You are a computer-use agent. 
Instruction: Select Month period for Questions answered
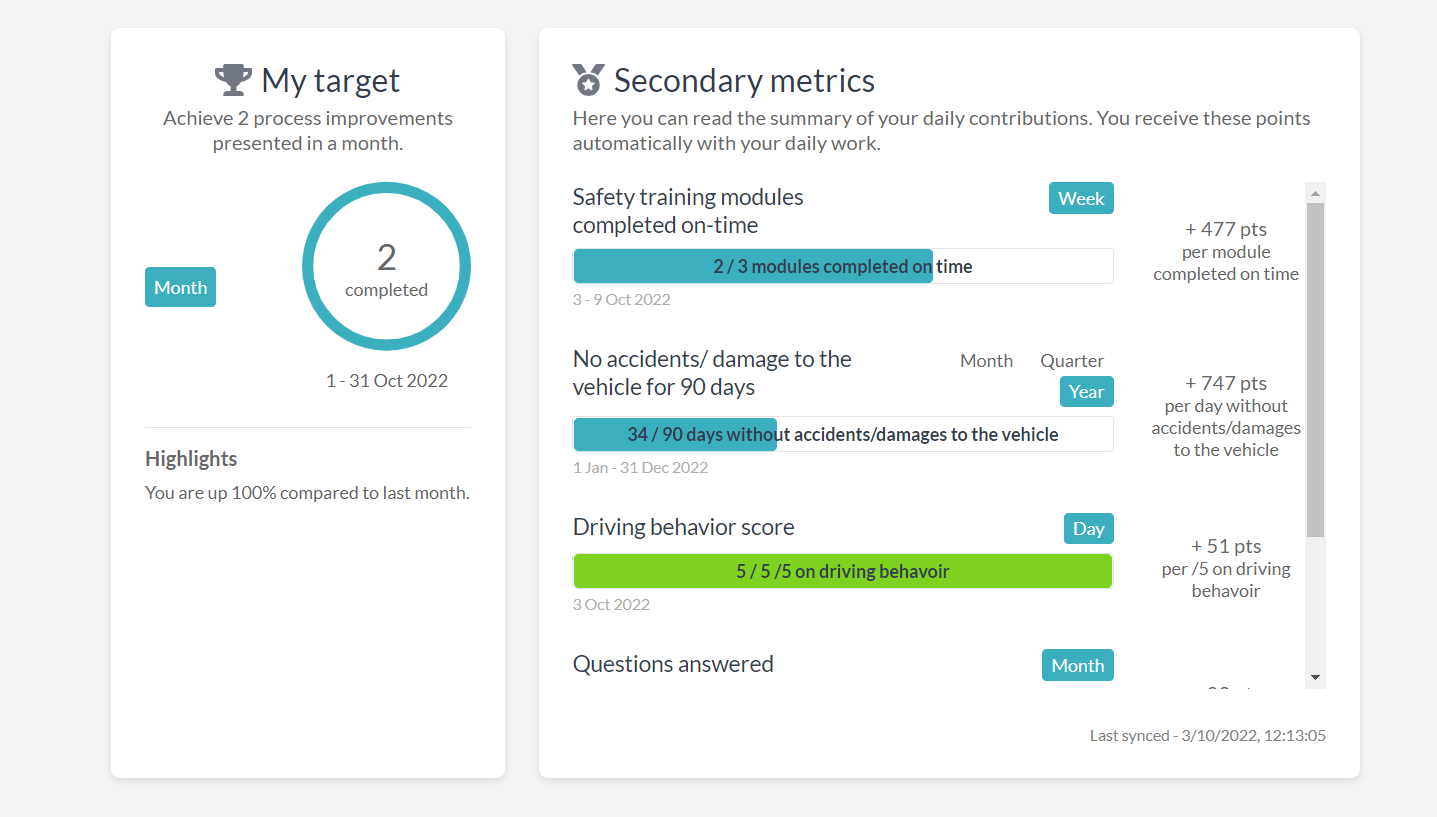point(1077,666)
